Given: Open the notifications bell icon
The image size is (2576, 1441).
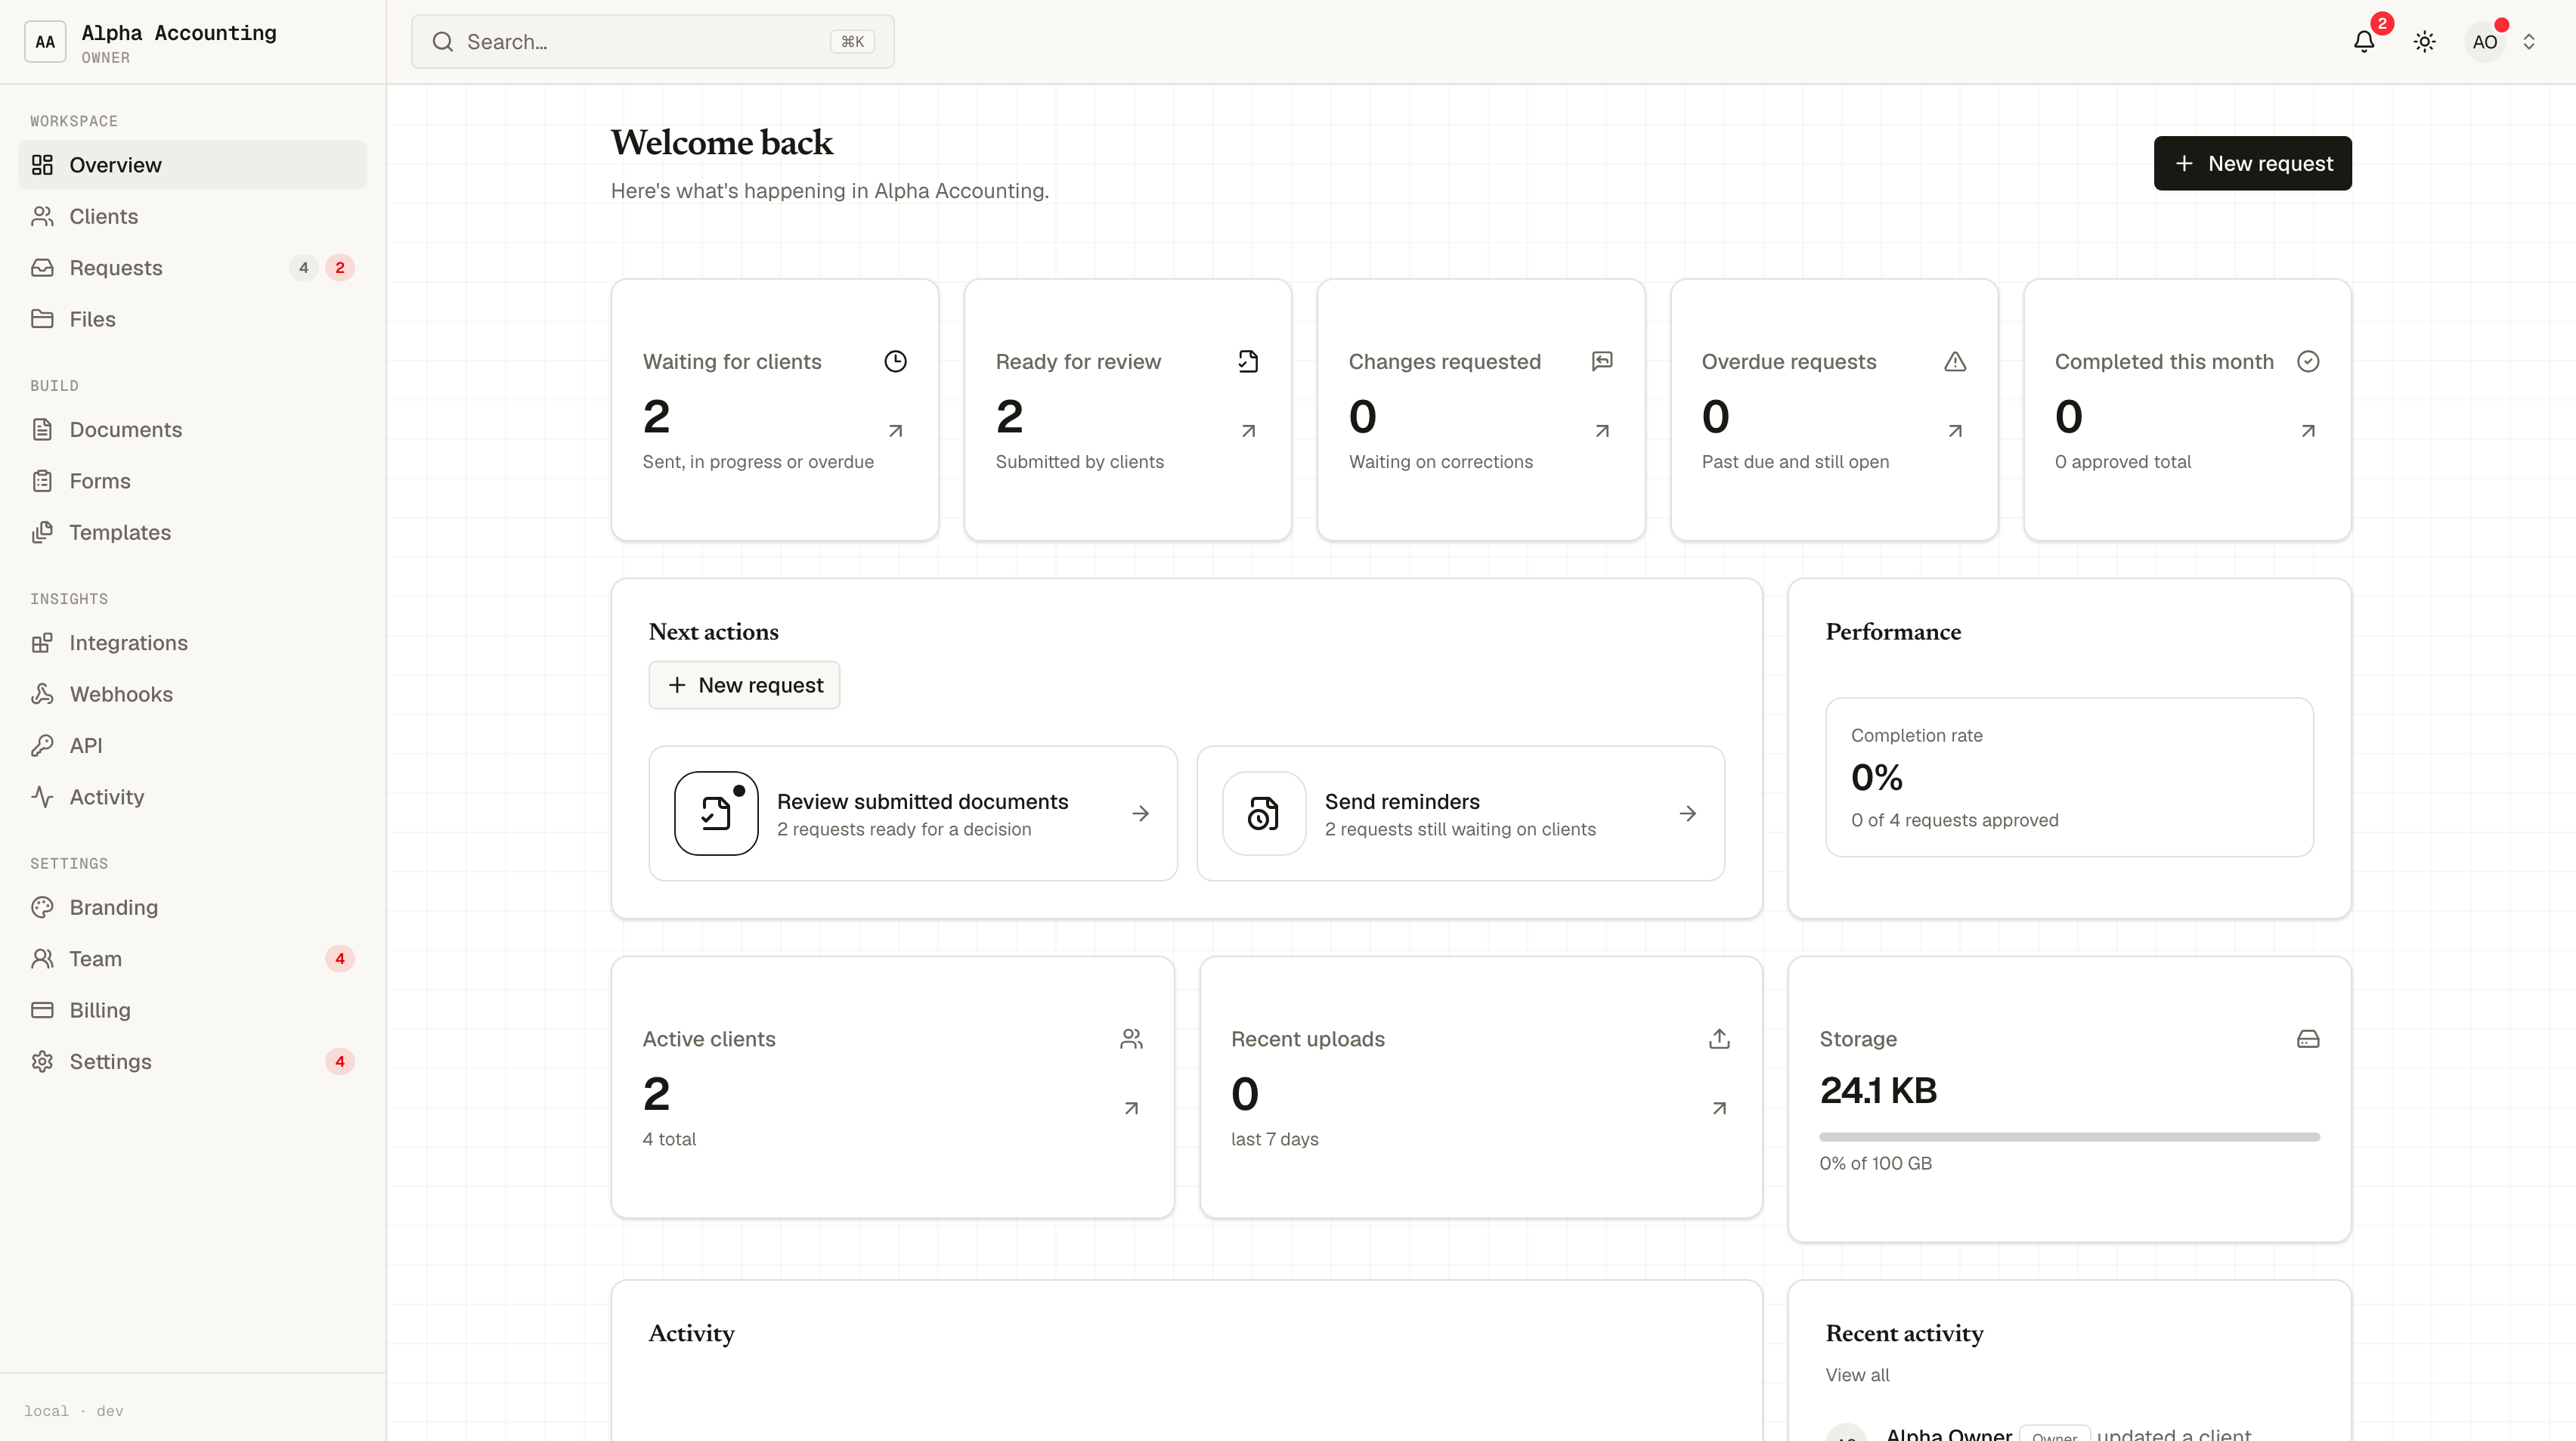Looking at the screenshot, I should (x=2364, y=42).
